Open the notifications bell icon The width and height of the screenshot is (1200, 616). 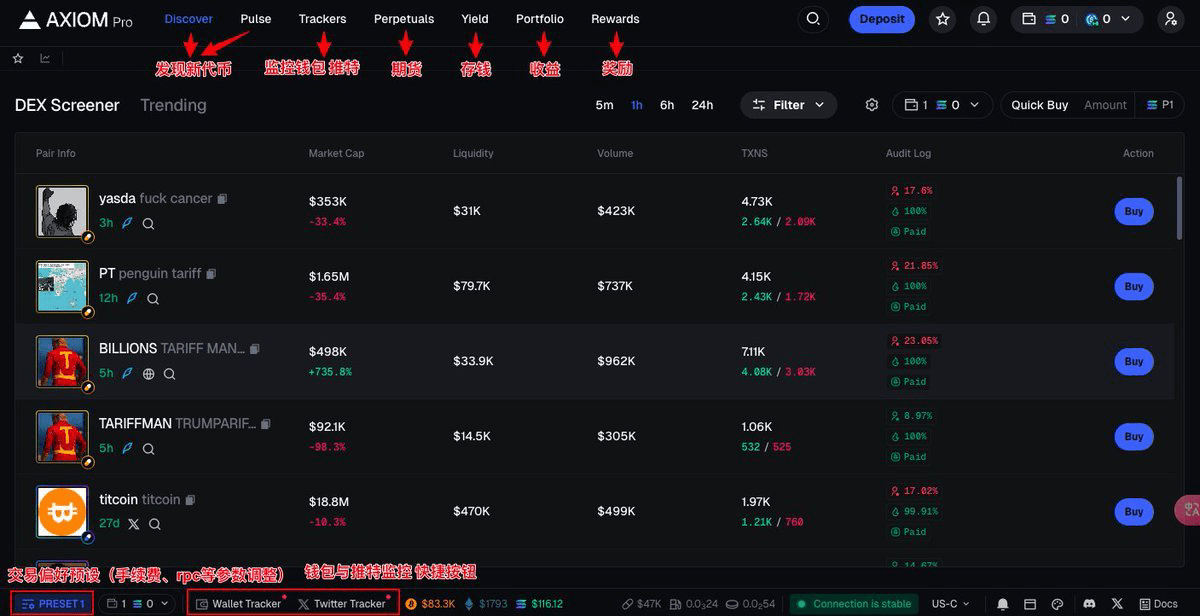click(x=984, y=19)
